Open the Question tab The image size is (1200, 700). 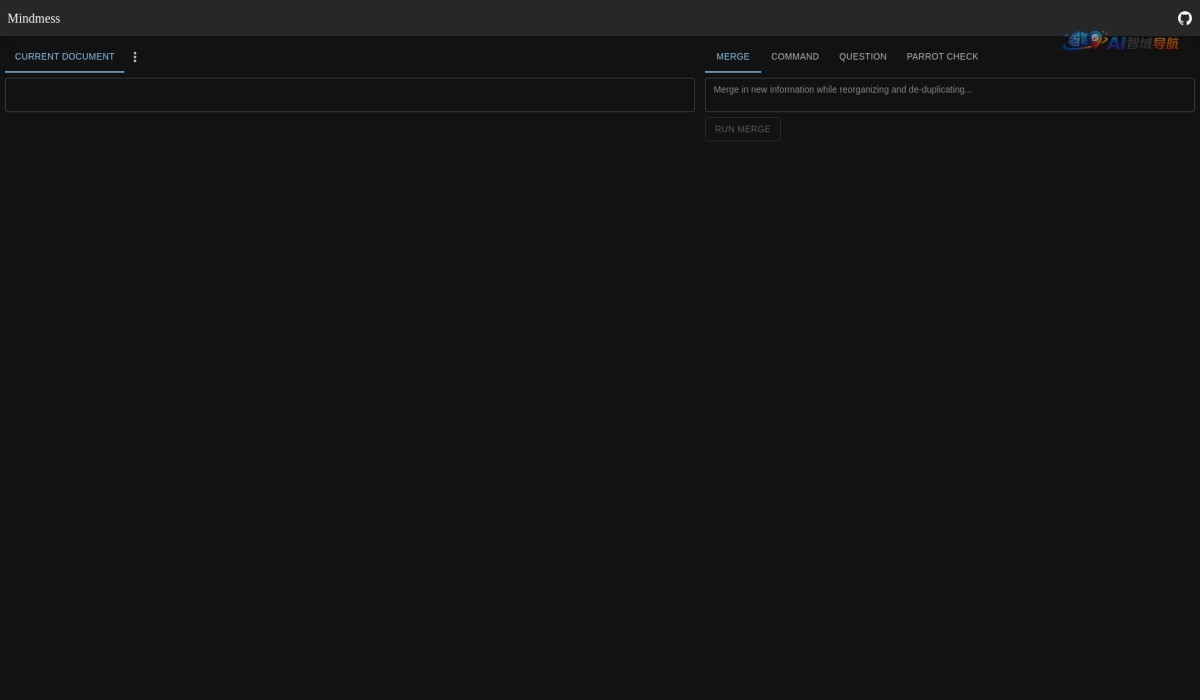[x=862, y=57]
